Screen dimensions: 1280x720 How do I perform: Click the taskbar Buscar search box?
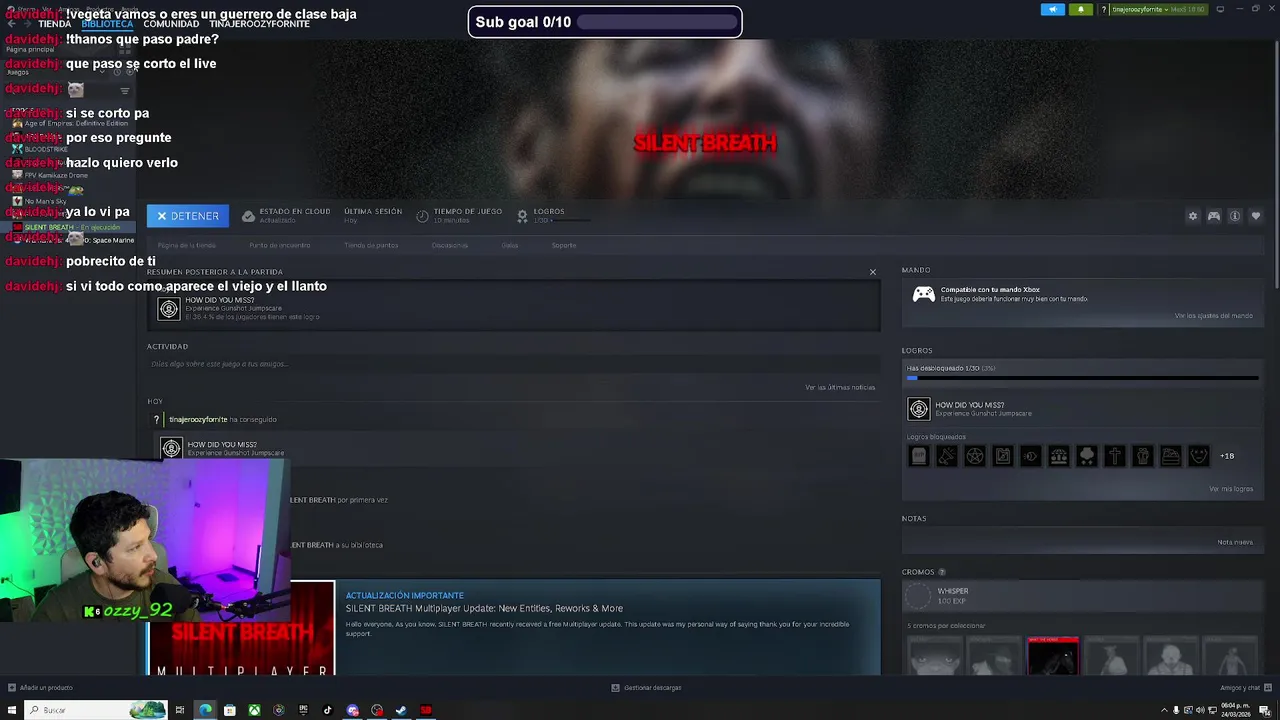click(96, 710)
